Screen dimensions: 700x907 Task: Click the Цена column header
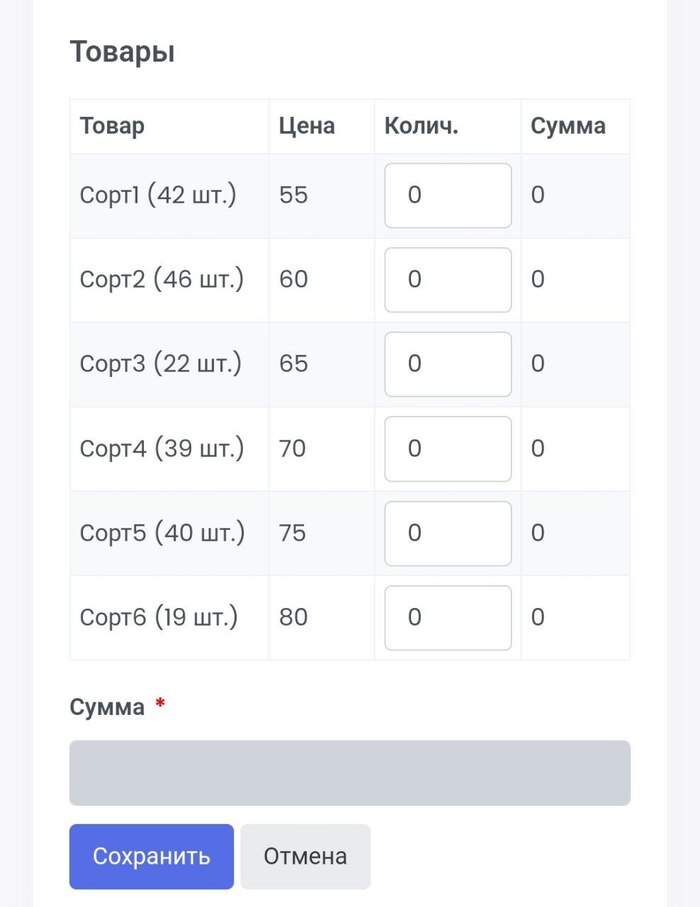pos(307,126)
